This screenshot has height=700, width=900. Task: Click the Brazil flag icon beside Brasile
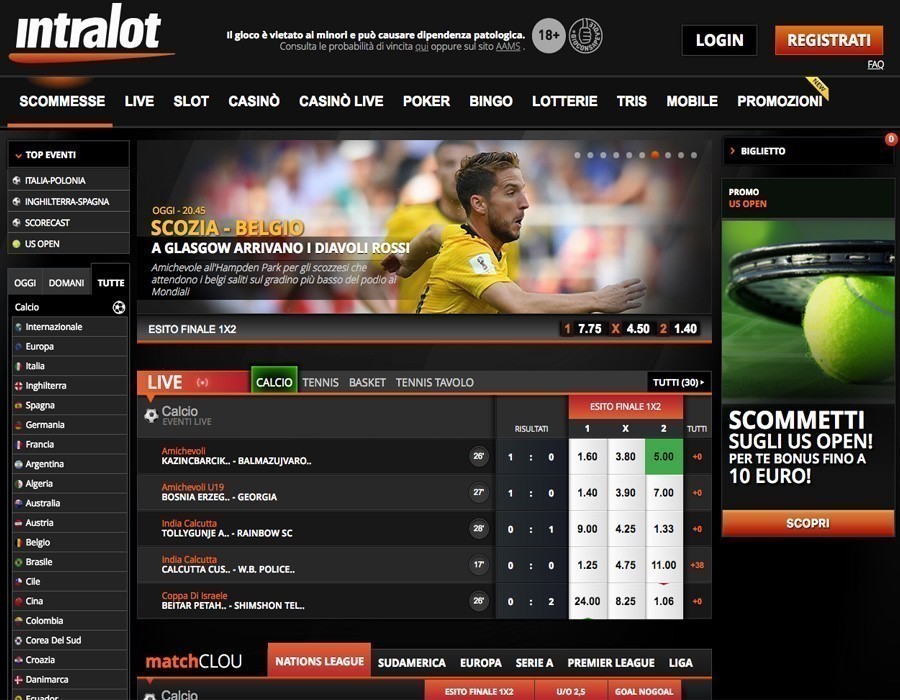click(x=18, y=562)
